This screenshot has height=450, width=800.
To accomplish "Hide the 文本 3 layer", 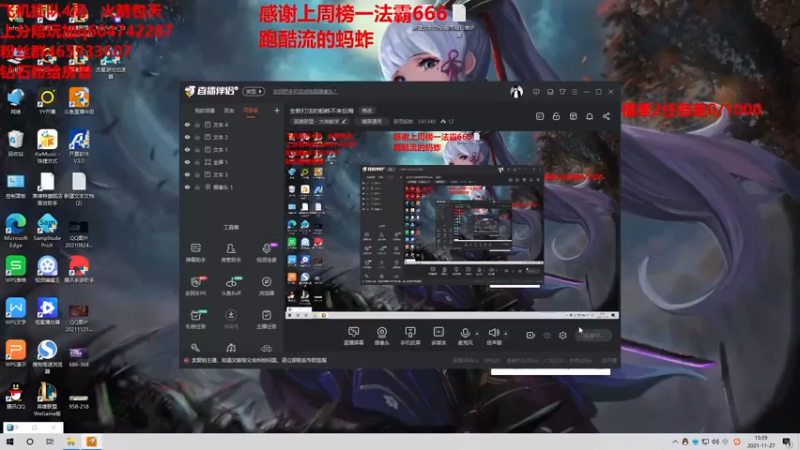I will pos(187,174).
